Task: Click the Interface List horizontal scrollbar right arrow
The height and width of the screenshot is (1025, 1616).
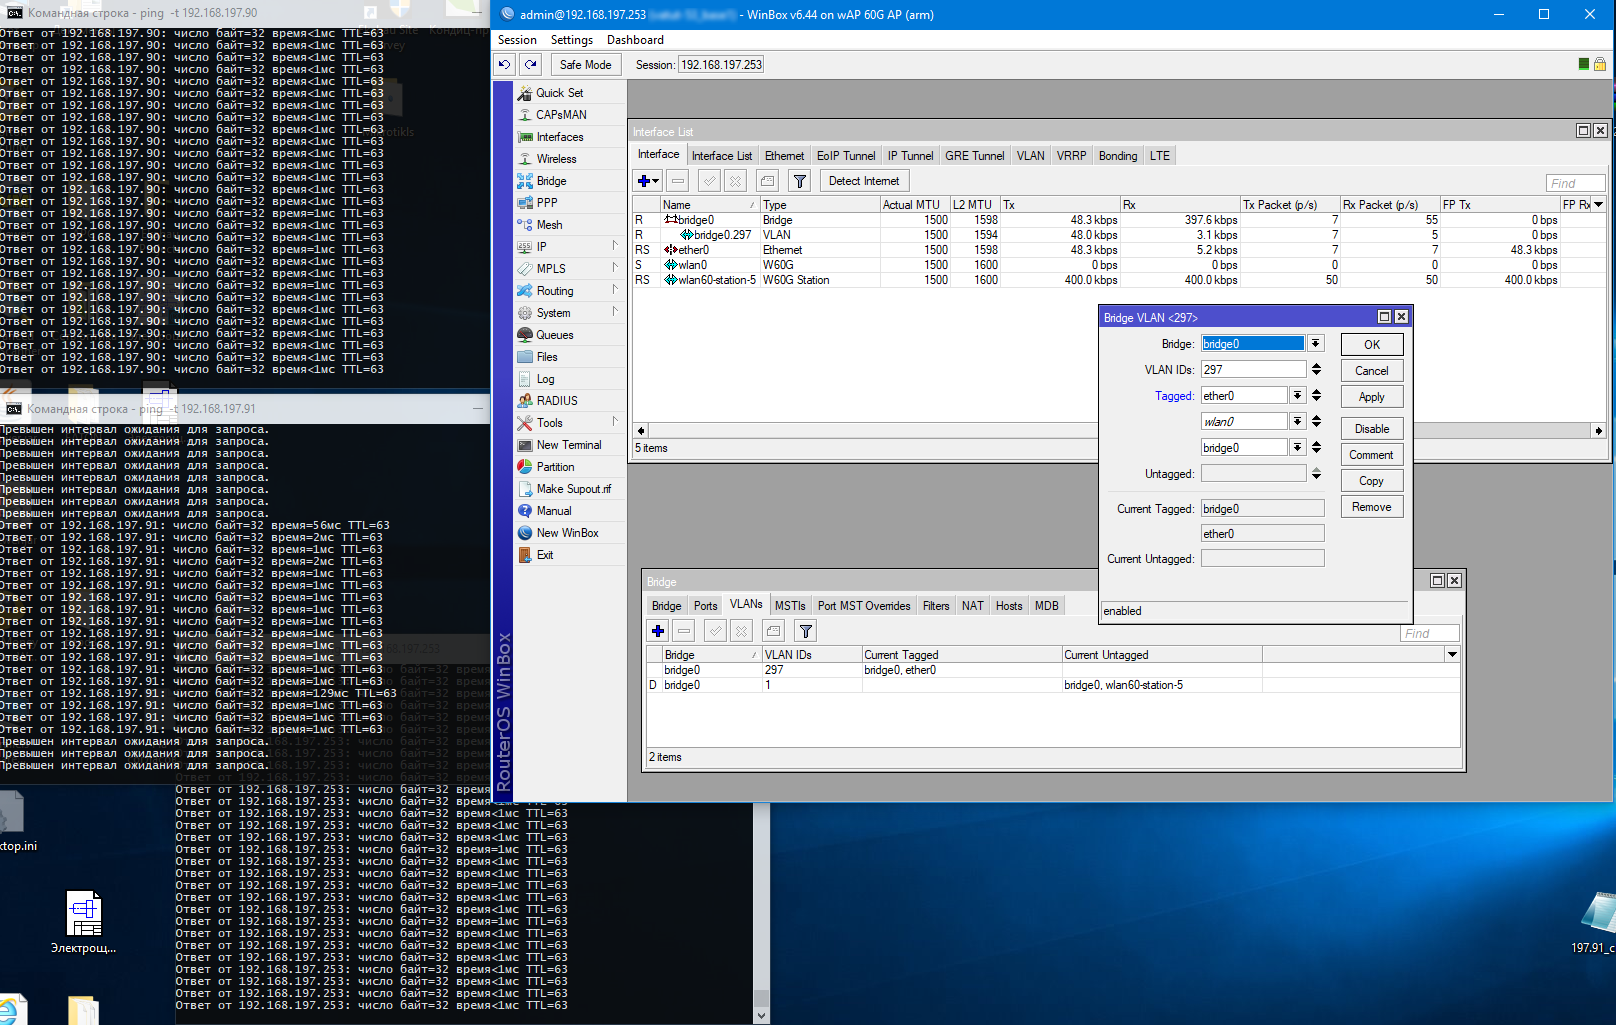Action: pyautogui.click(x=1598, y=431)
